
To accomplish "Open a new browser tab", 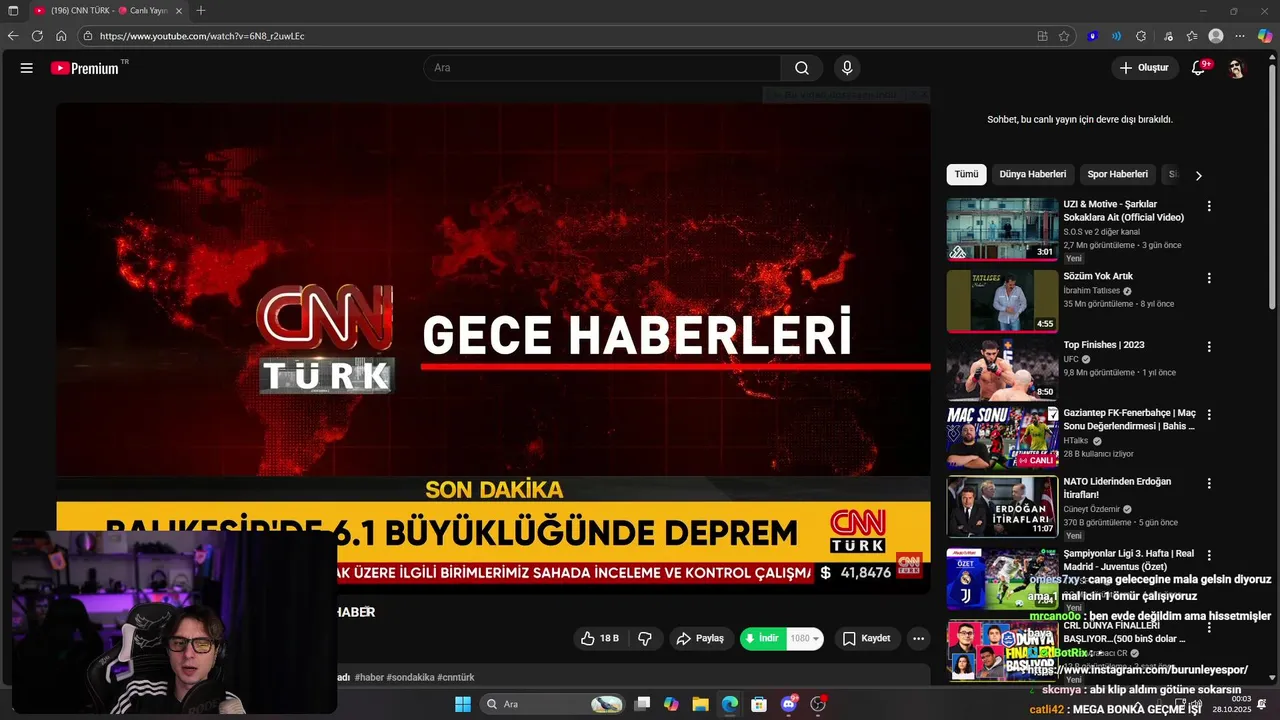I will click(x=201, y=10).
